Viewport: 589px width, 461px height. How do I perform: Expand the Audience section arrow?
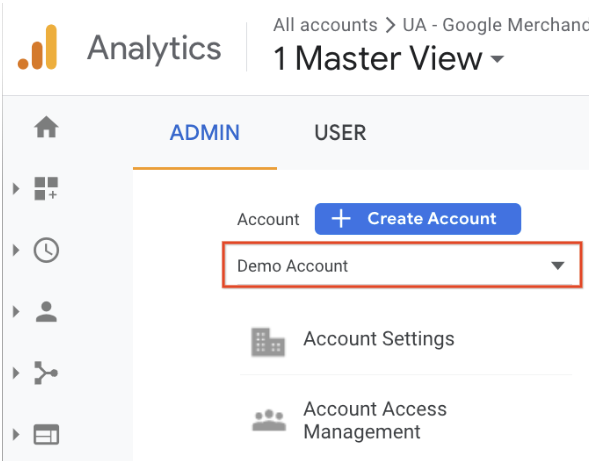[x=16, y=311]
